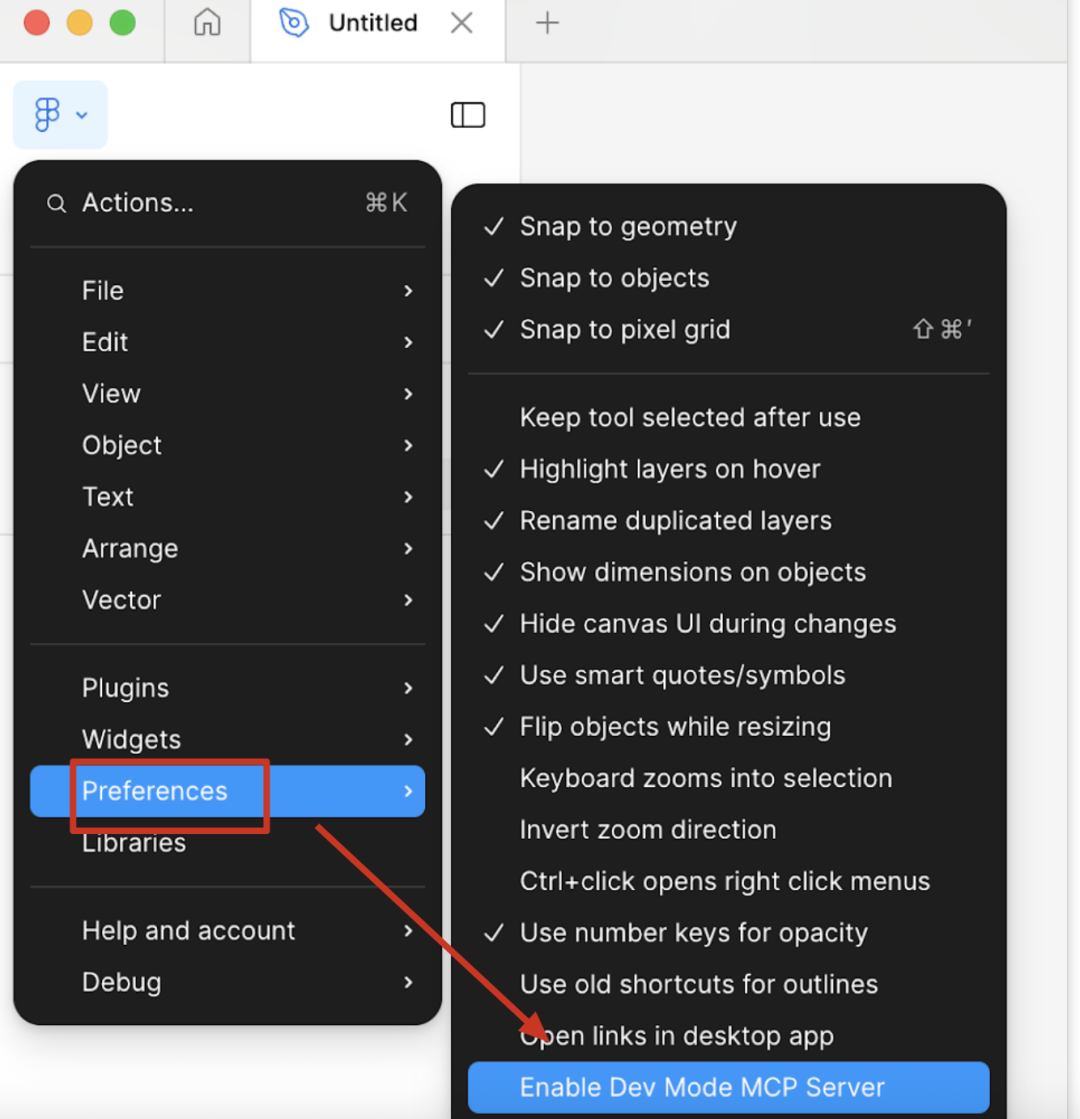Image resolution: width=1080 pixels, height=1119 pixels.
Task: Select the Preferences menu item
Action: coord(228,791)
